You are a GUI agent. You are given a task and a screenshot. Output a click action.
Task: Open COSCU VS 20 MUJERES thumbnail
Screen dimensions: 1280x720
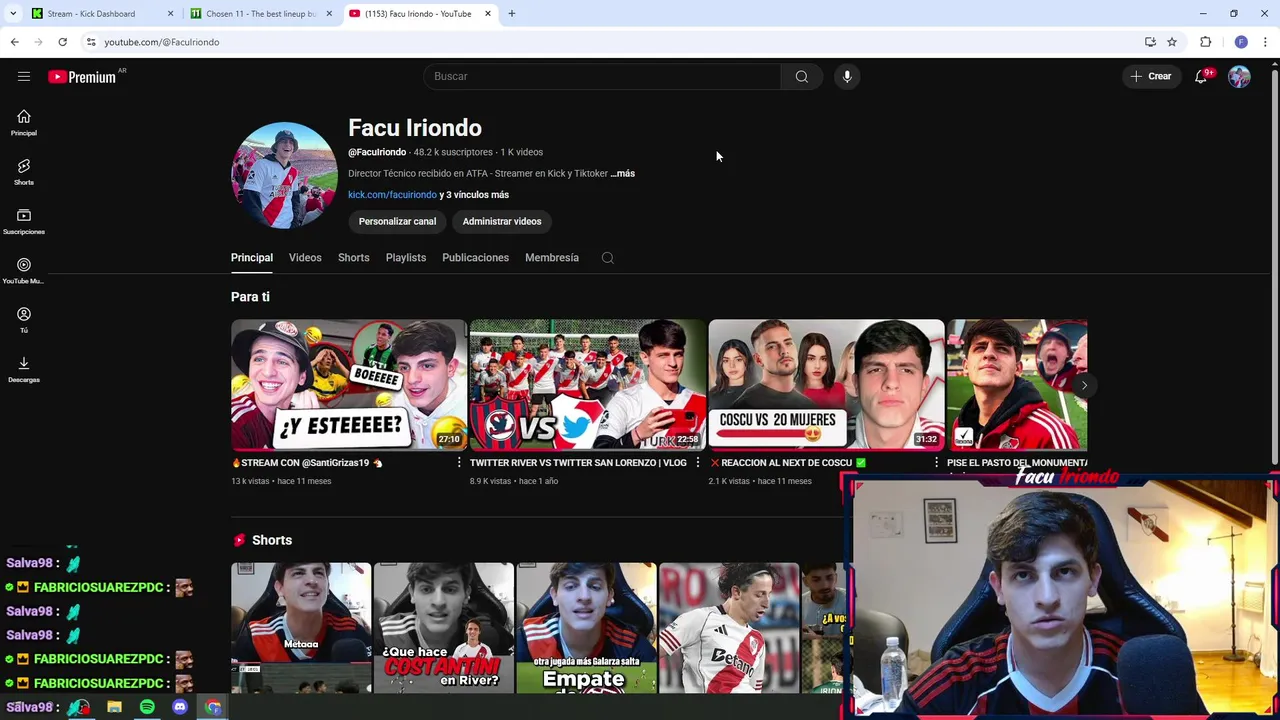pyautogui.click(x=826, y=385)
